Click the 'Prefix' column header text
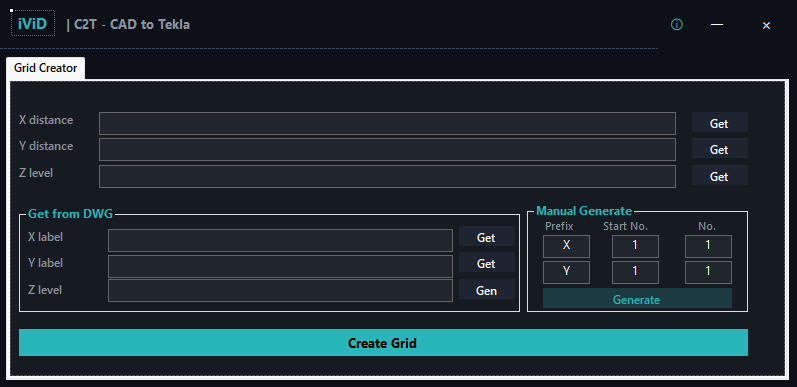Screen dimensions: 797x387 [x=559, y=226]
